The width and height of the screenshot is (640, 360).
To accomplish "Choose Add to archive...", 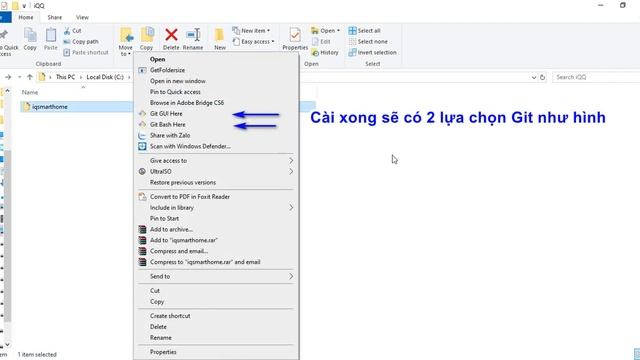I will [217, 229].
